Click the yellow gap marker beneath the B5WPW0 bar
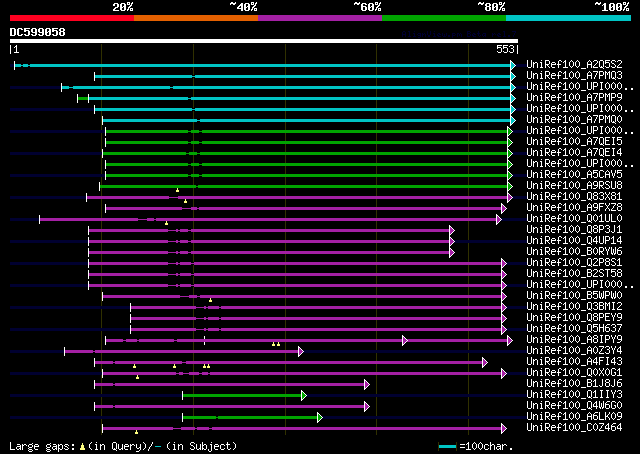Image resolution: width=640 pixels, height=454 pixels. pyautogui.click(x=211, y=300)
